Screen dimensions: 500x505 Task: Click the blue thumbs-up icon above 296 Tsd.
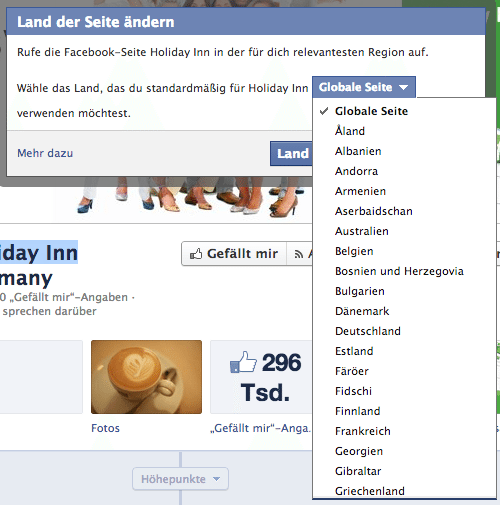pyautogui.click(x=243, y=362)
